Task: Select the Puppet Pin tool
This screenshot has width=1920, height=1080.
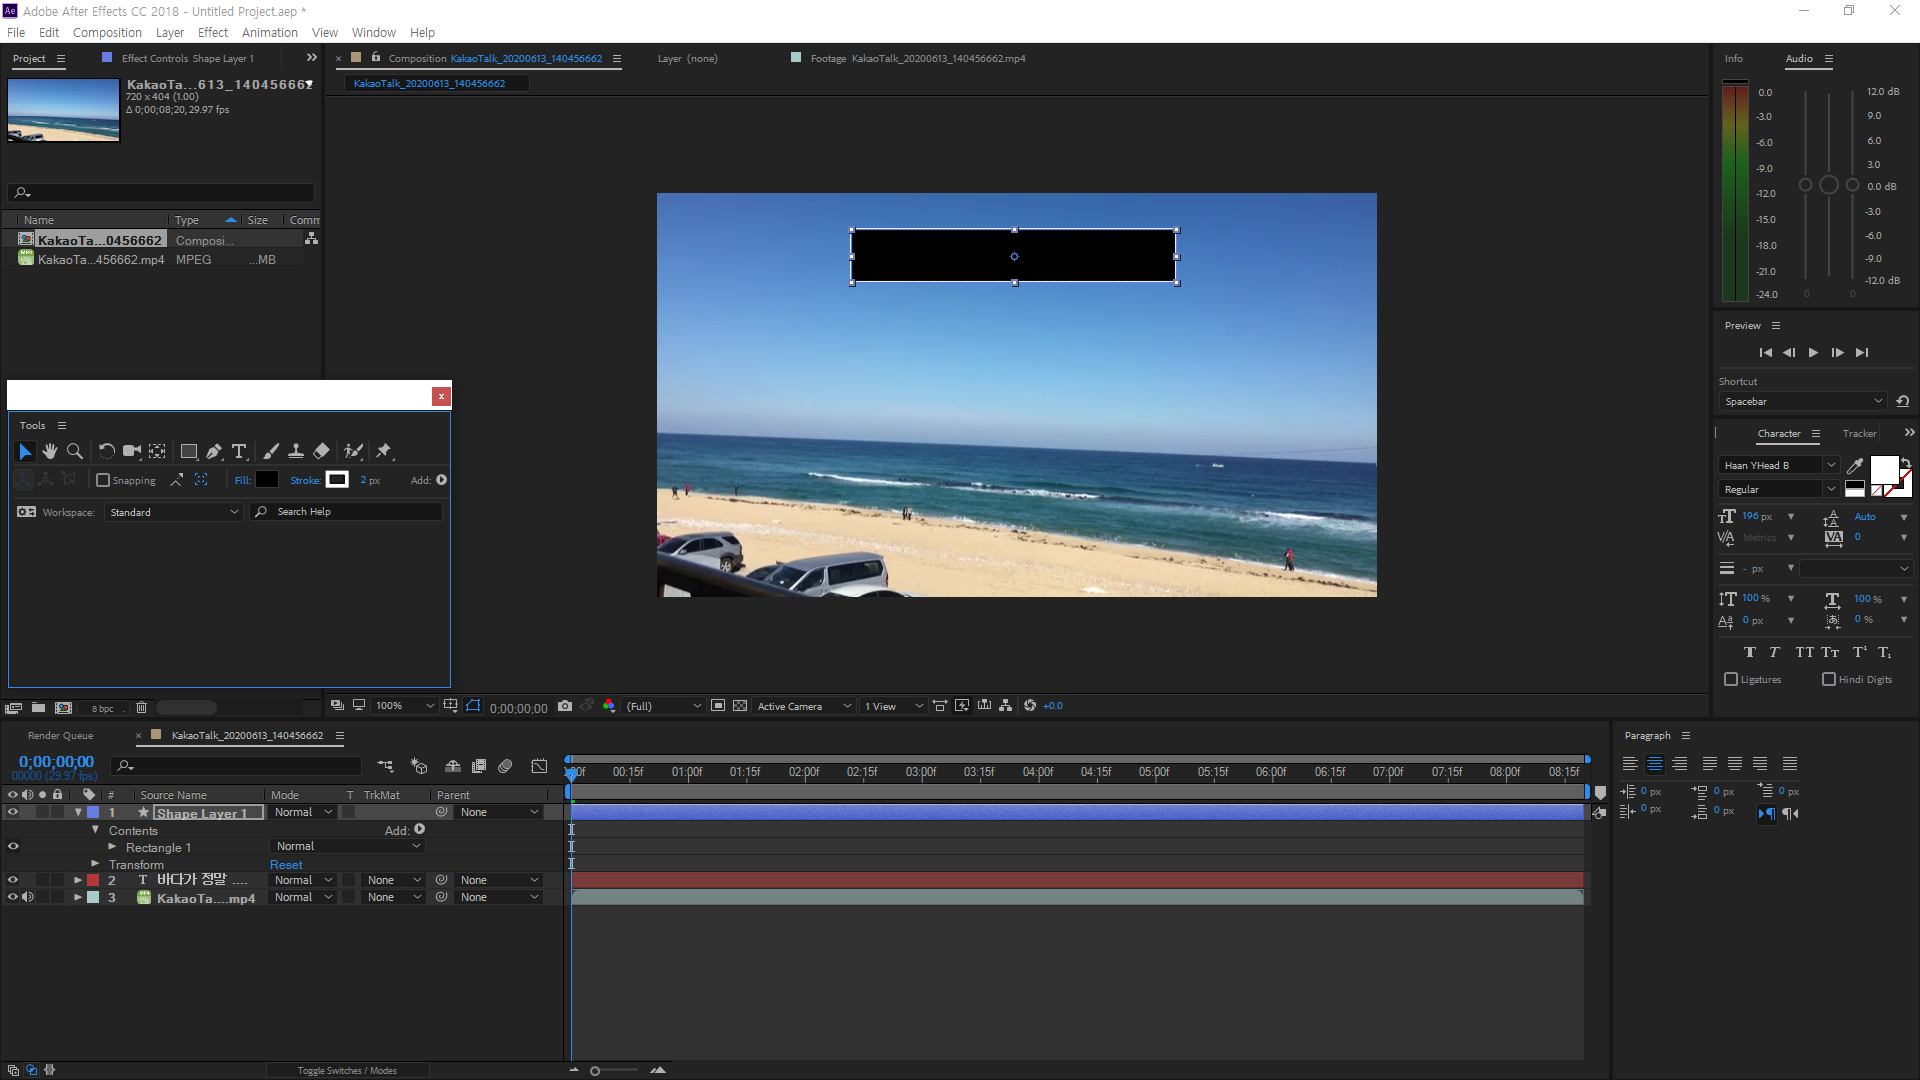Action: [384, 452]
